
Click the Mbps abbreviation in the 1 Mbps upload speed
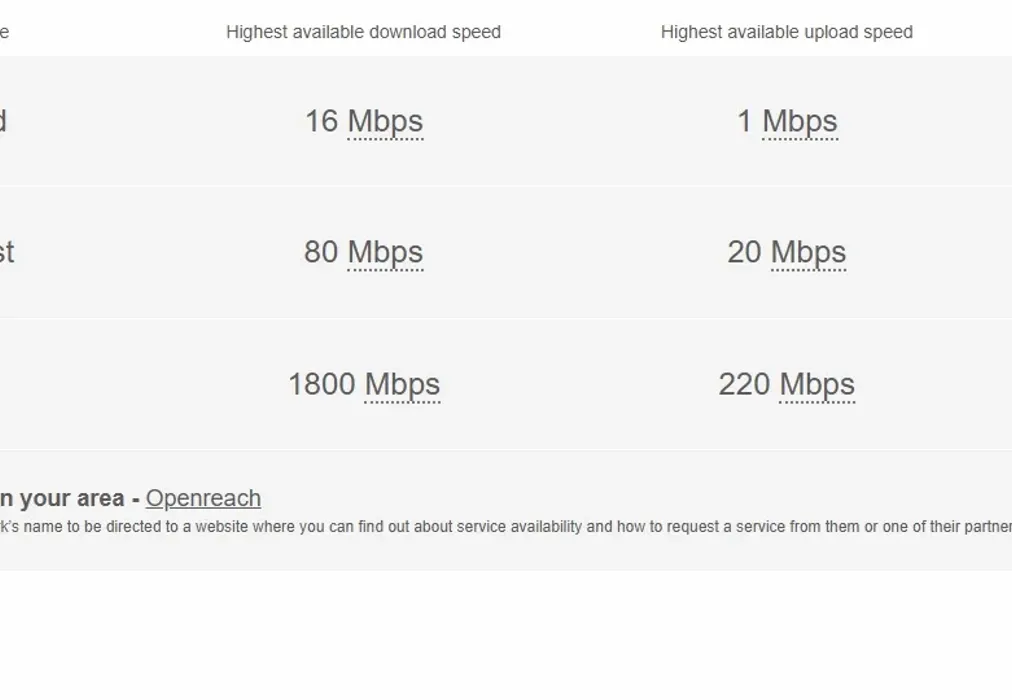pos(800,122)
